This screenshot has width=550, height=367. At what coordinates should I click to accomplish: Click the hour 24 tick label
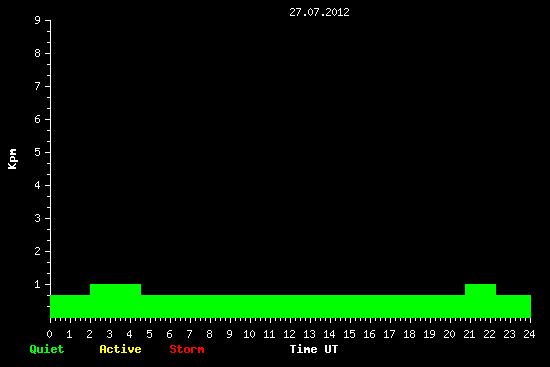[x=529, y=334]
